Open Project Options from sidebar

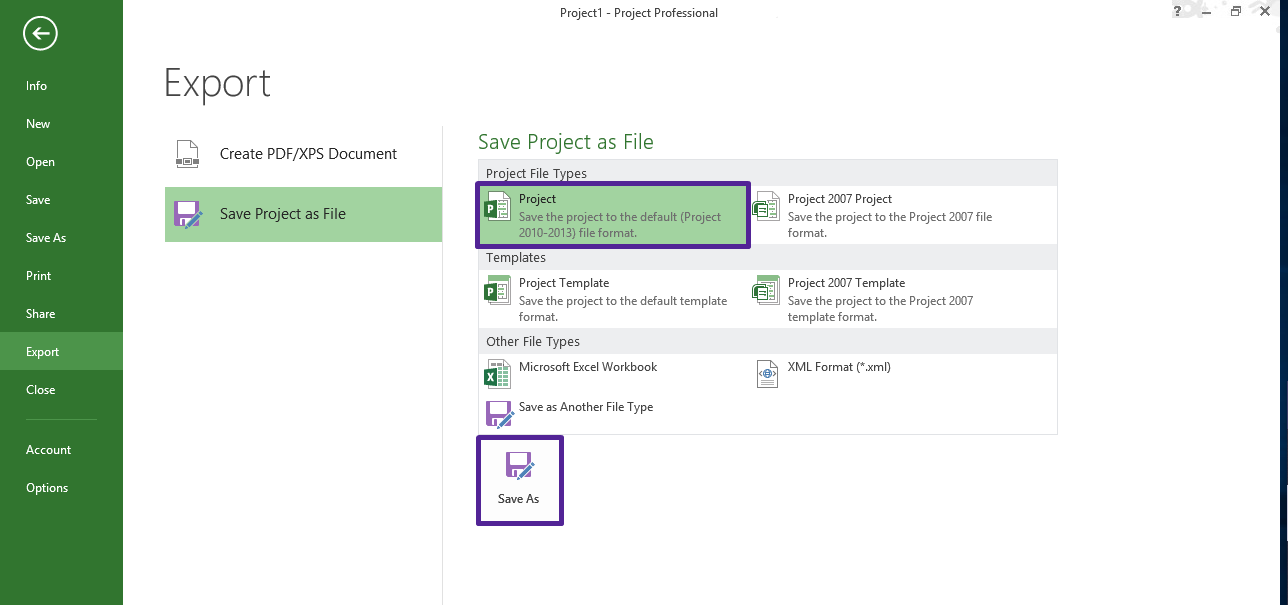coord(61,488)
